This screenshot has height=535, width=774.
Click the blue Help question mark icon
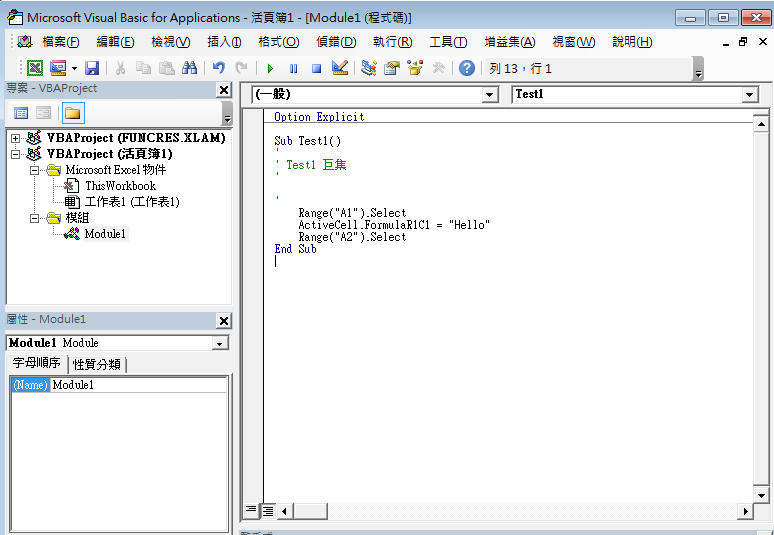click(x=466, y=68)
